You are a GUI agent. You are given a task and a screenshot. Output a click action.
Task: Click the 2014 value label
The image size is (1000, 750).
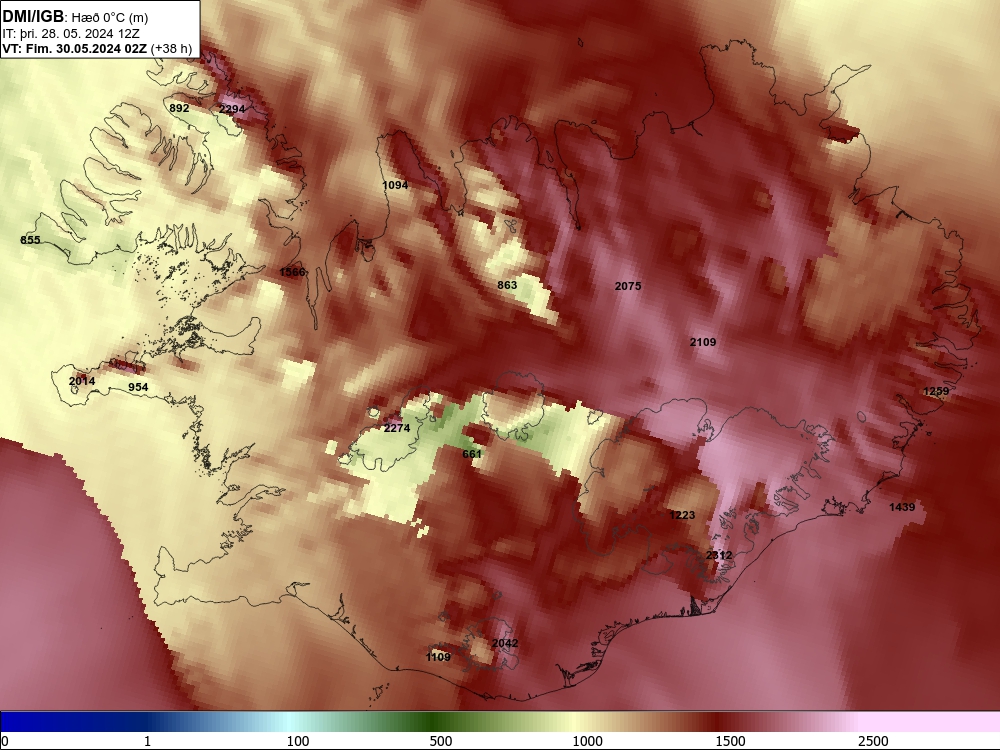pyautogui.click(x=82, y=381)
